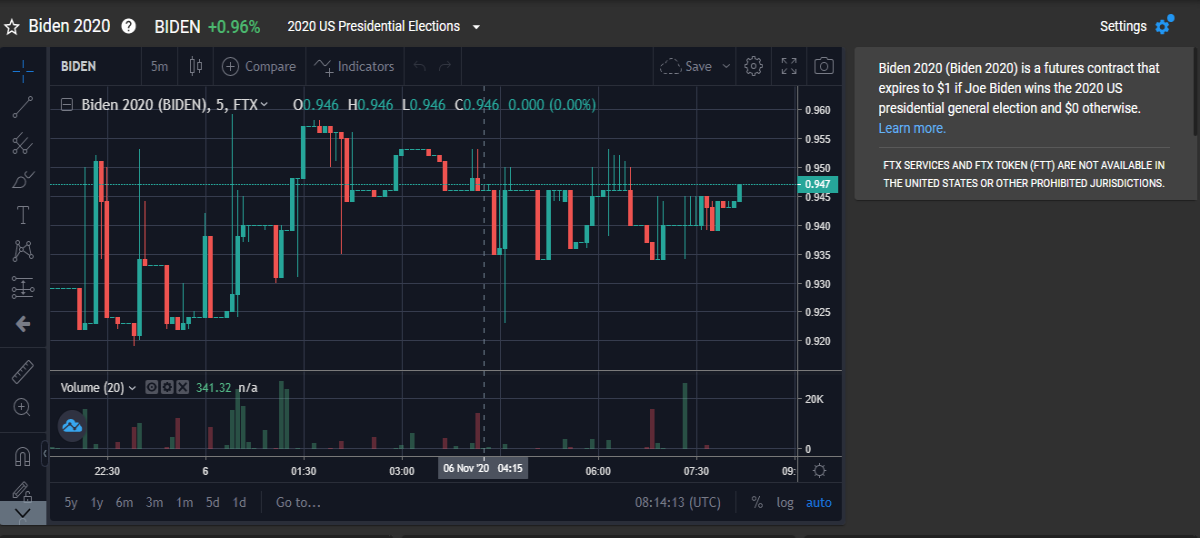Image resolution: width=1200 pixels, height=538 pixels.
Task: Click the BIDEN ticker in the header
Action: 178,27
